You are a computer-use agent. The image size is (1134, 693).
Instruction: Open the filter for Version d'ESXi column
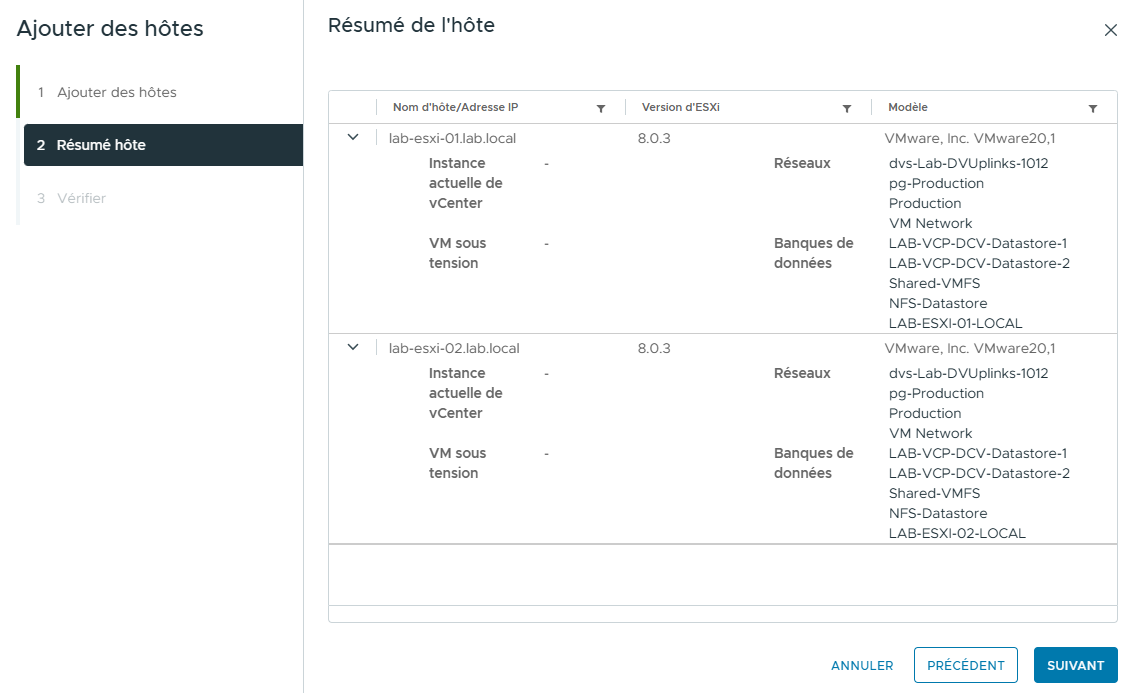tap(846, 107)
